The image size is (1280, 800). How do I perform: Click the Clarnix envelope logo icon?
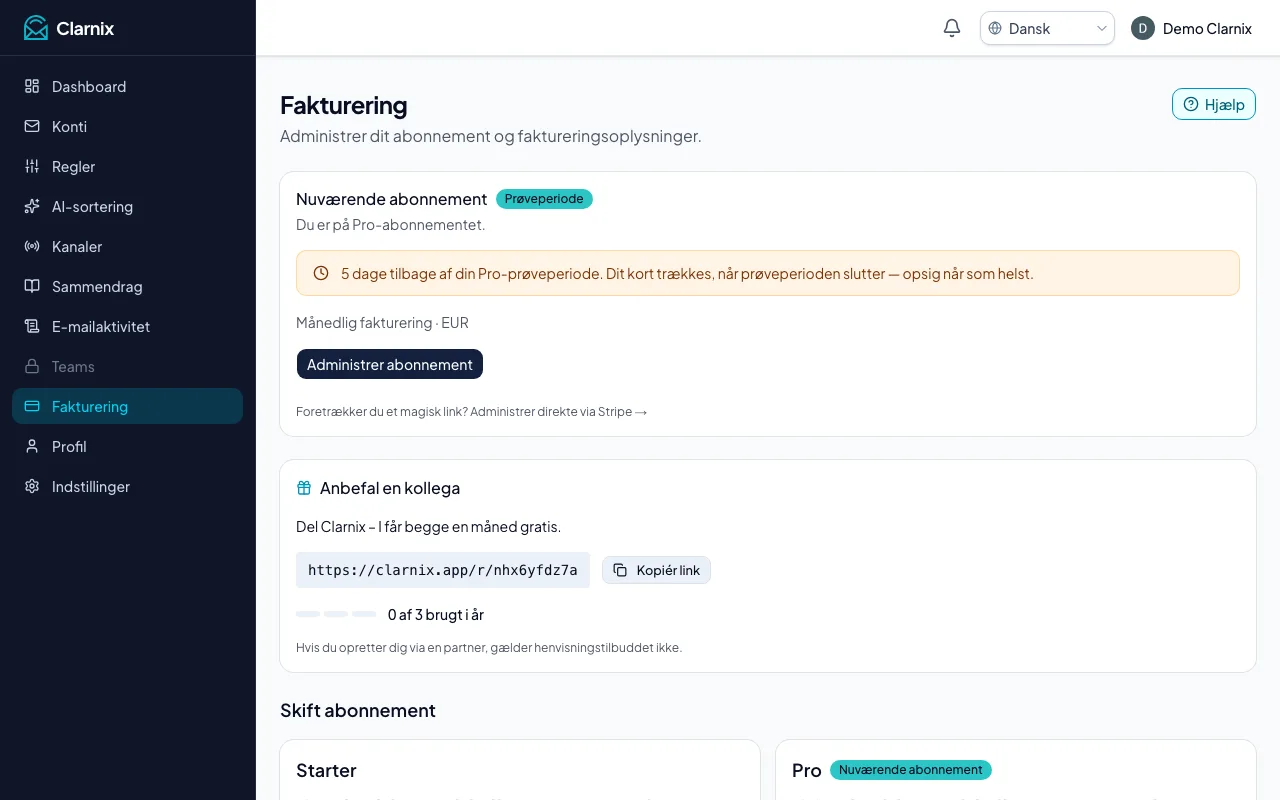[x=36, y=28]
